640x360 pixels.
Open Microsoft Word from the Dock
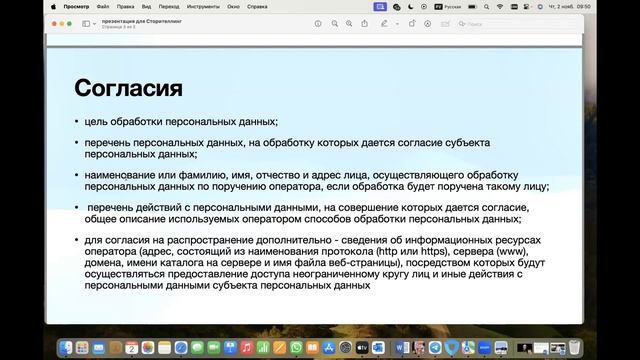coord(402,348)
